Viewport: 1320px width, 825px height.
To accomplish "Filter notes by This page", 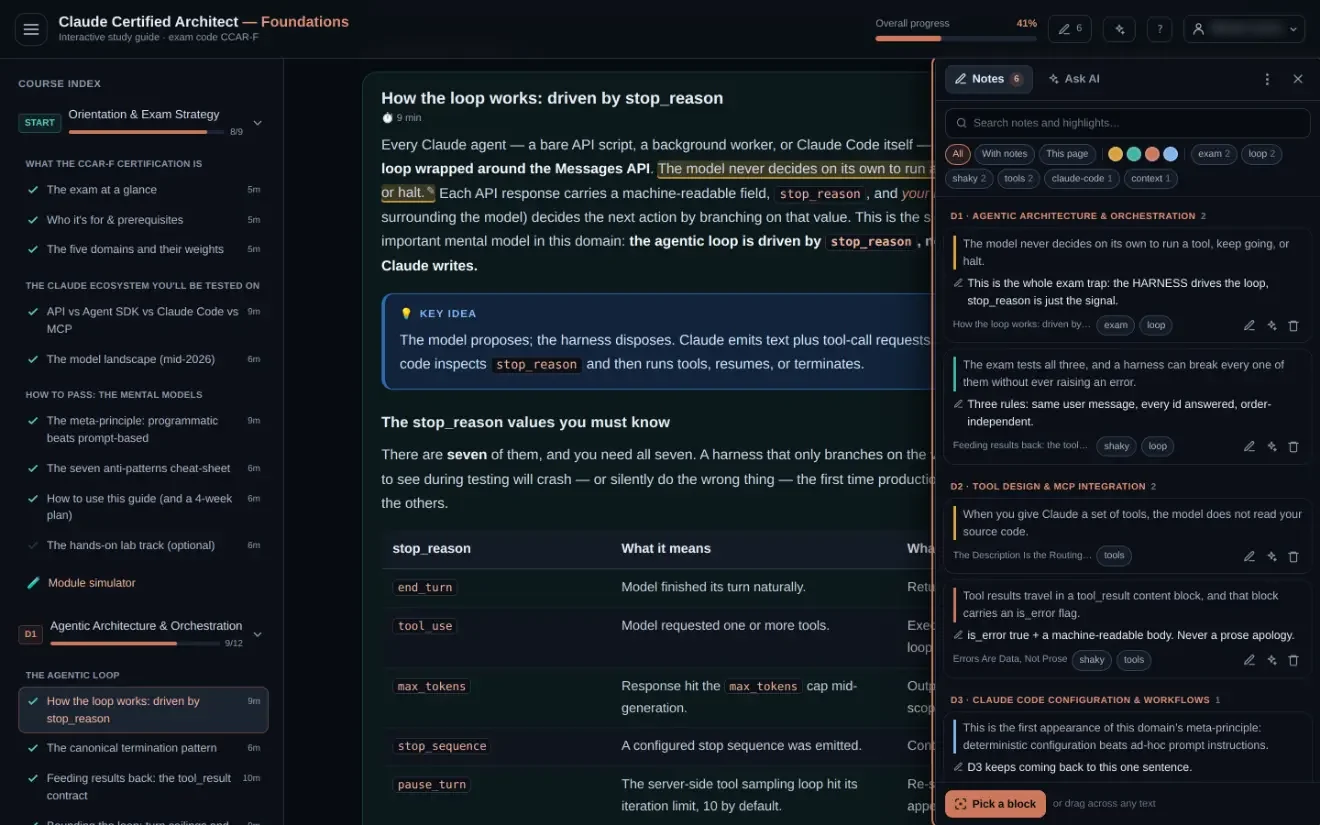I will [1067, 154].
